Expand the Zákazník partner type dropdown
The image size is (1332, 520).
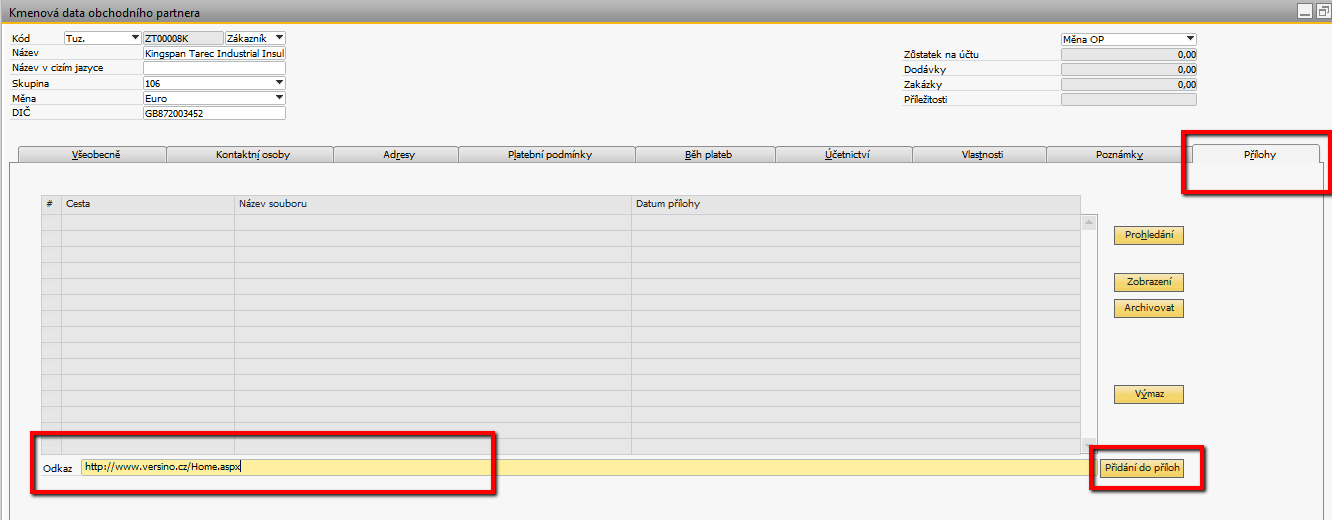coord(278,38)
